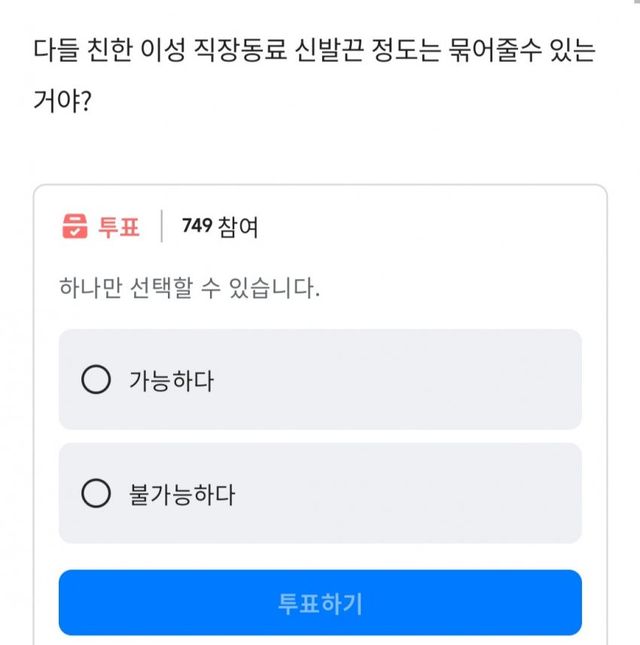640x645 pixels.
Task: Click empty space in the 가능하다 option box
Action: (420, 380)
